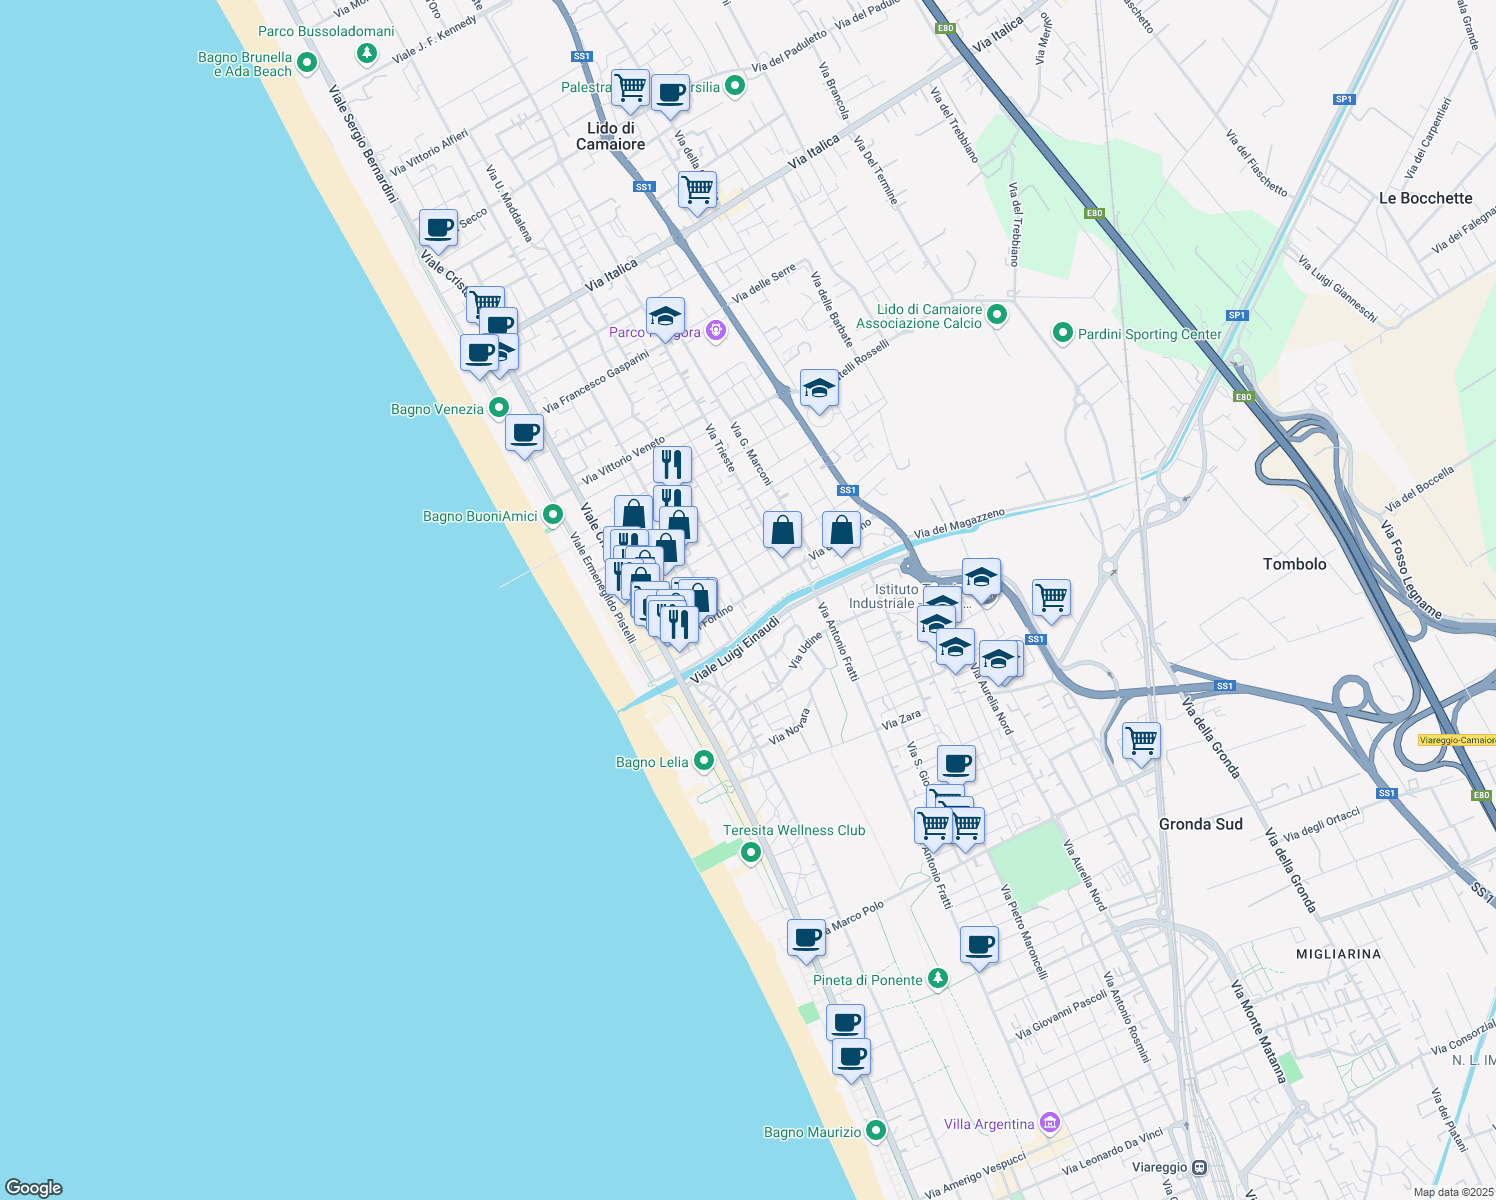The height and width of the screenshot is (1200, 1496).
Task: Open the shopping cart marker beside Palestra
Action: [x=631, y=88]
